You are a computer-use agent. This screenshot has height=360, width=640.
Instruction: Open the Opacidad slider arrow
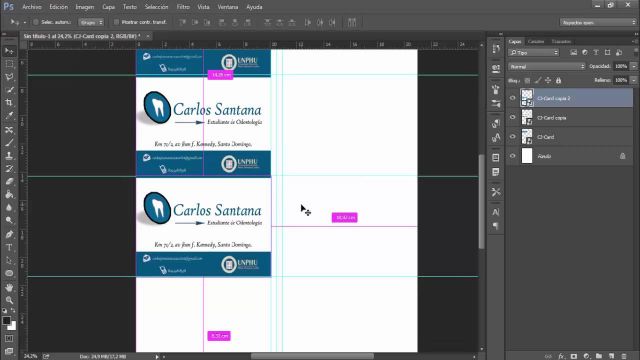pos(634,66)
